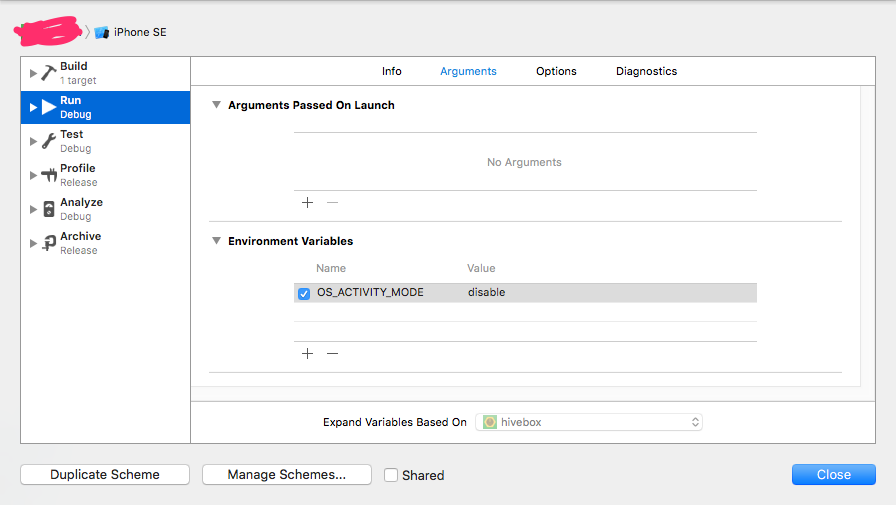Viewport: 896px width, 505px height.
Task: Remove selected environment variable with minus
Action: [333, 353]
